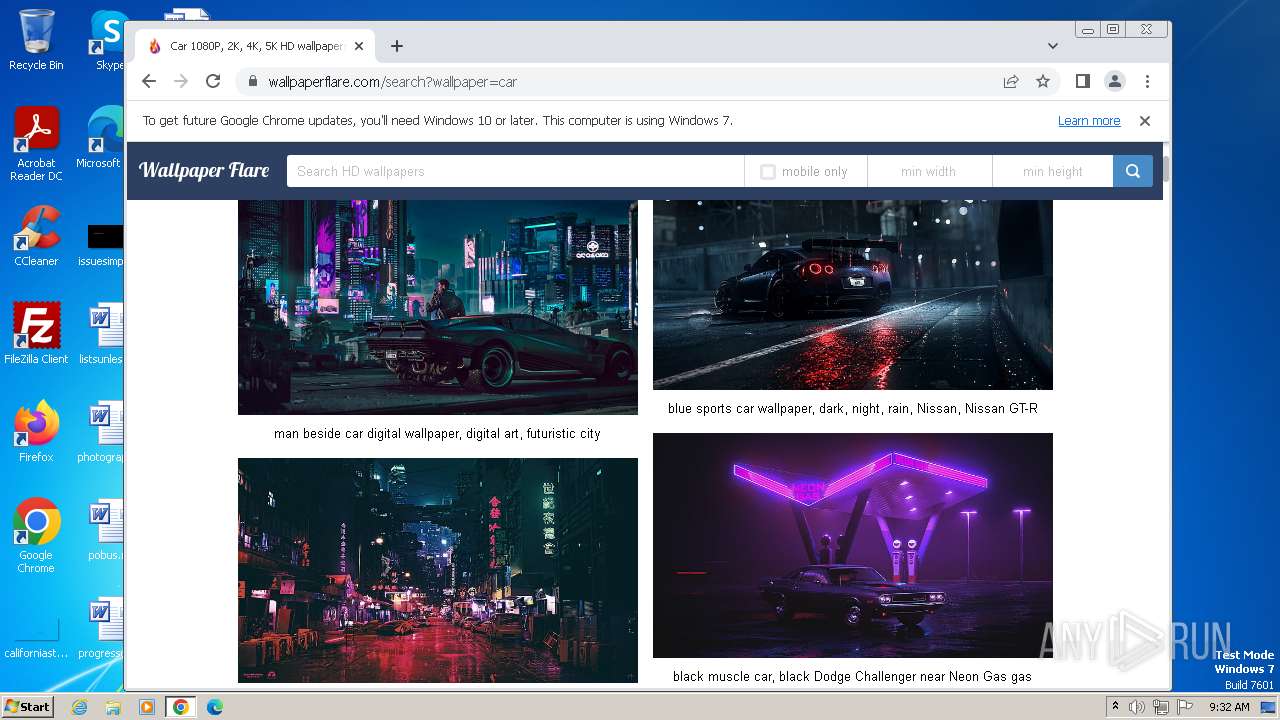This screenshot has height=720, width=1280.
Task: Open the Chrome three-dot menu
Action: [x=1147, y=82]
